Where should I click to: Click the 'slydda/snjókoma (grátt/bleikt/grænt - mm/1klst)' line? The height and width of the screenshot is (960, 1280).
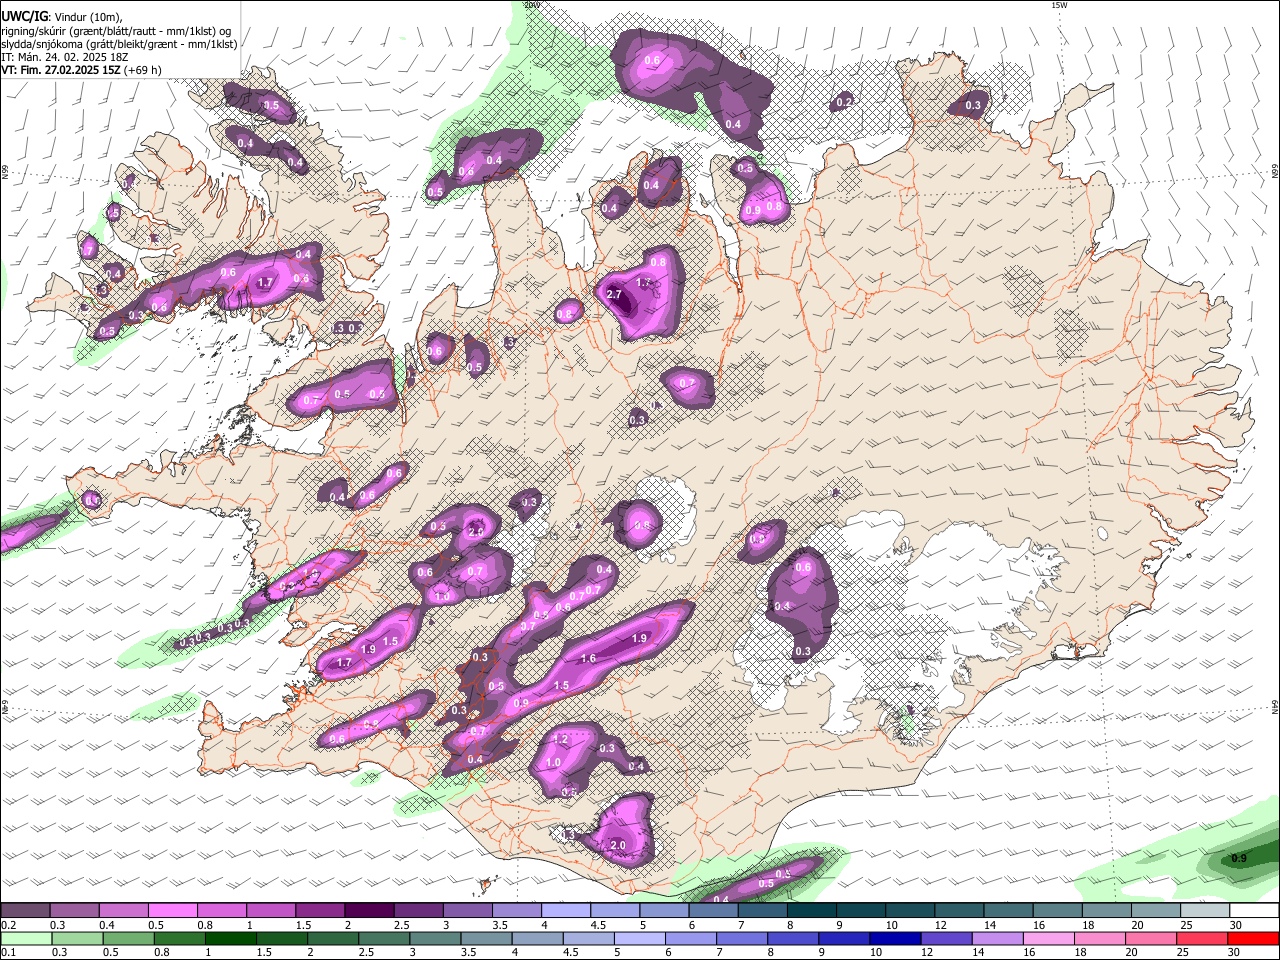click(x=119, y=44)
